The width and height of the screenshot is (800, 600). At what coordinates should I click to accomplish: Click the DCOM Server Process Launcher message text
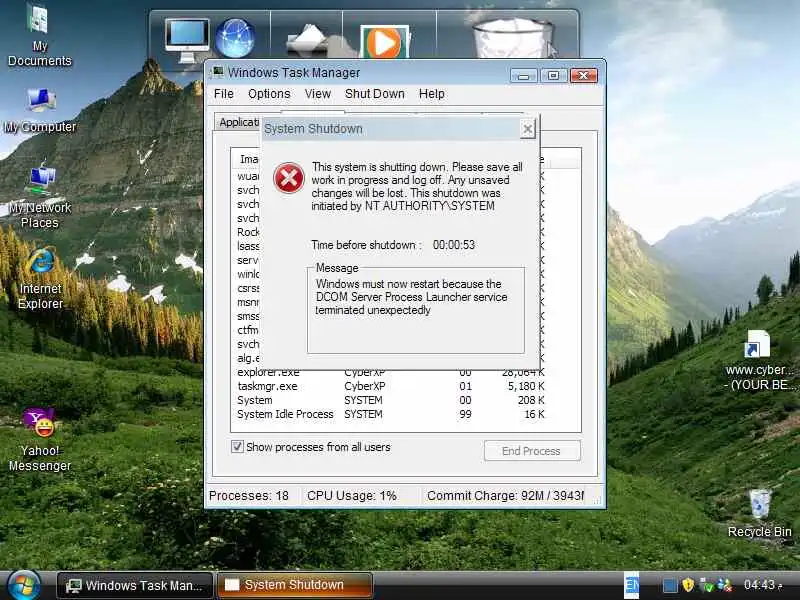[411, 297]
